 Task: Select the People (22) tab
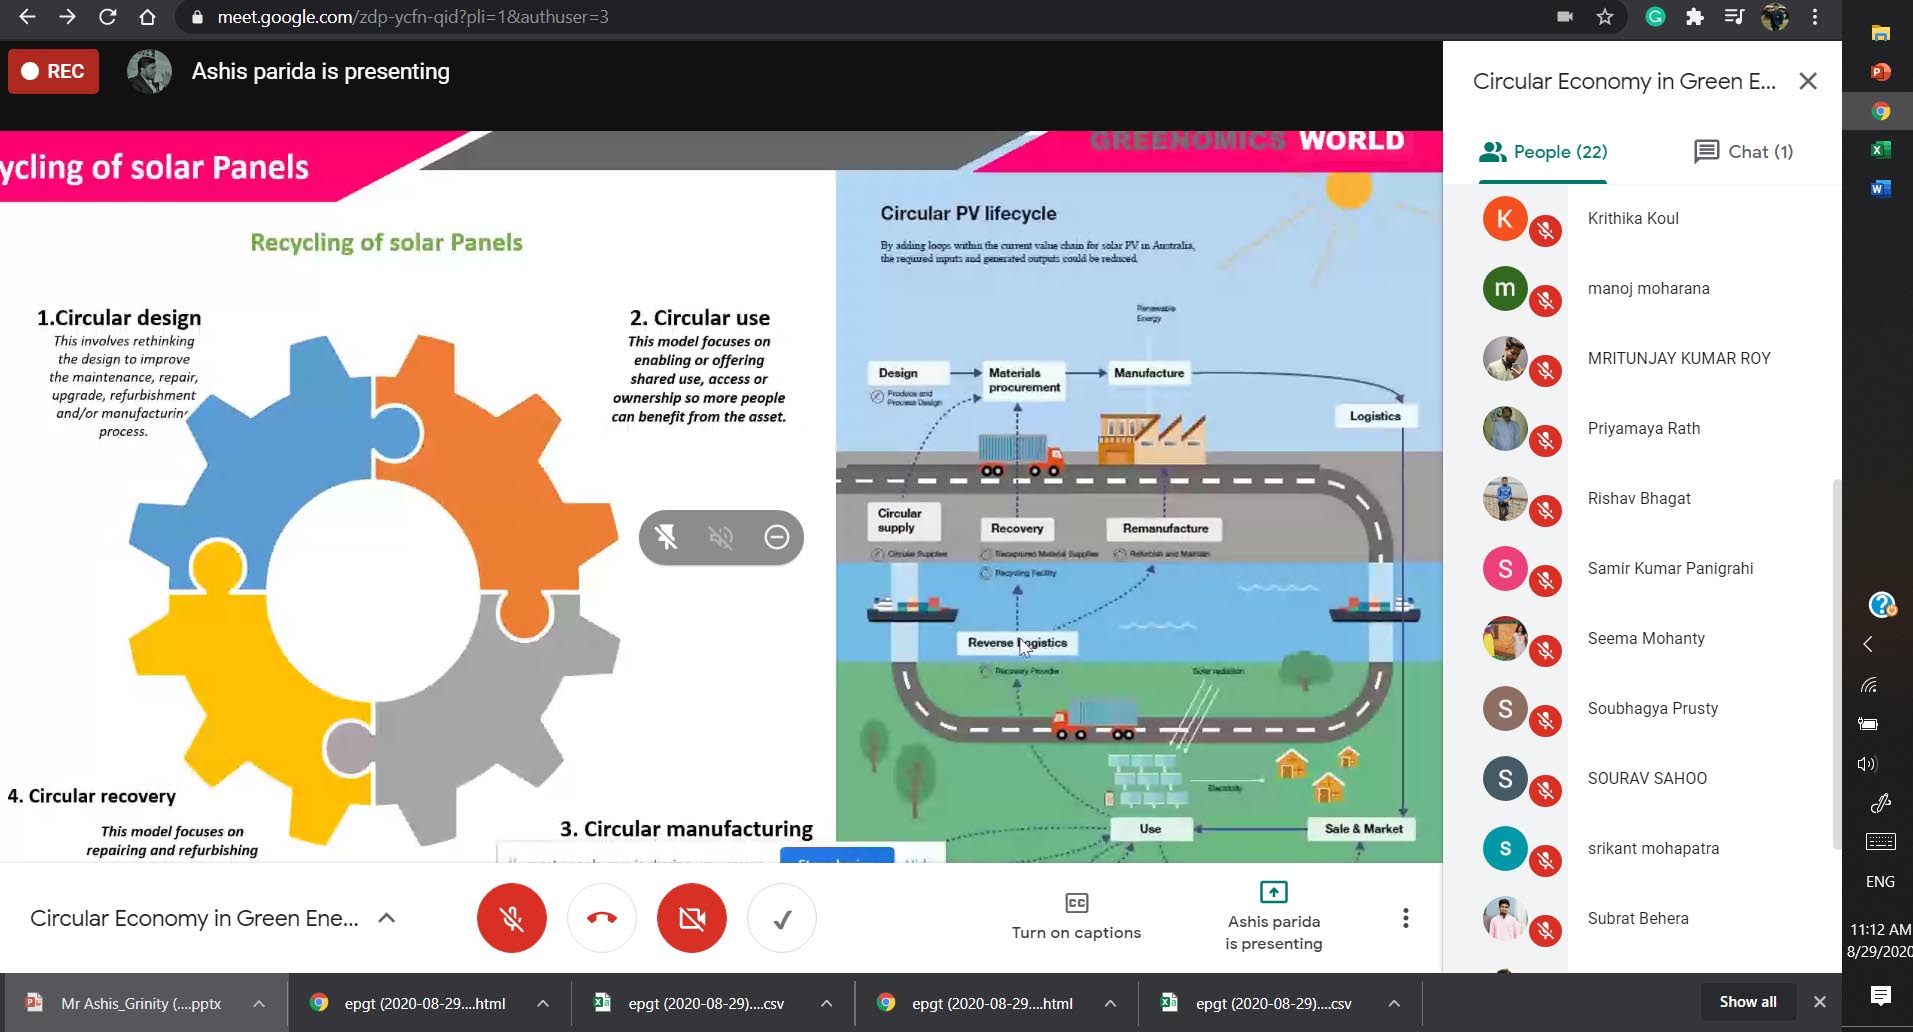[1543, 152]
